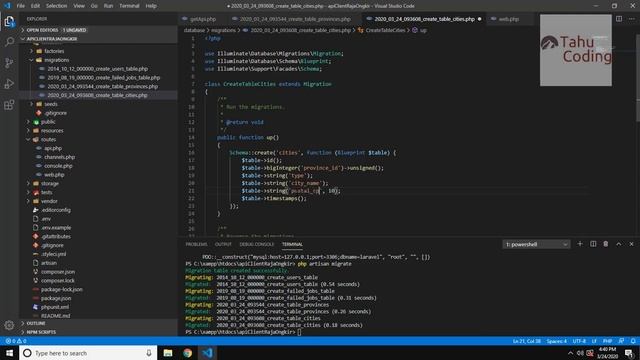Image resolution: width=640 pixels, height=360 pixels.
Task: Open the Selection menu
Action: click(56, 6)
